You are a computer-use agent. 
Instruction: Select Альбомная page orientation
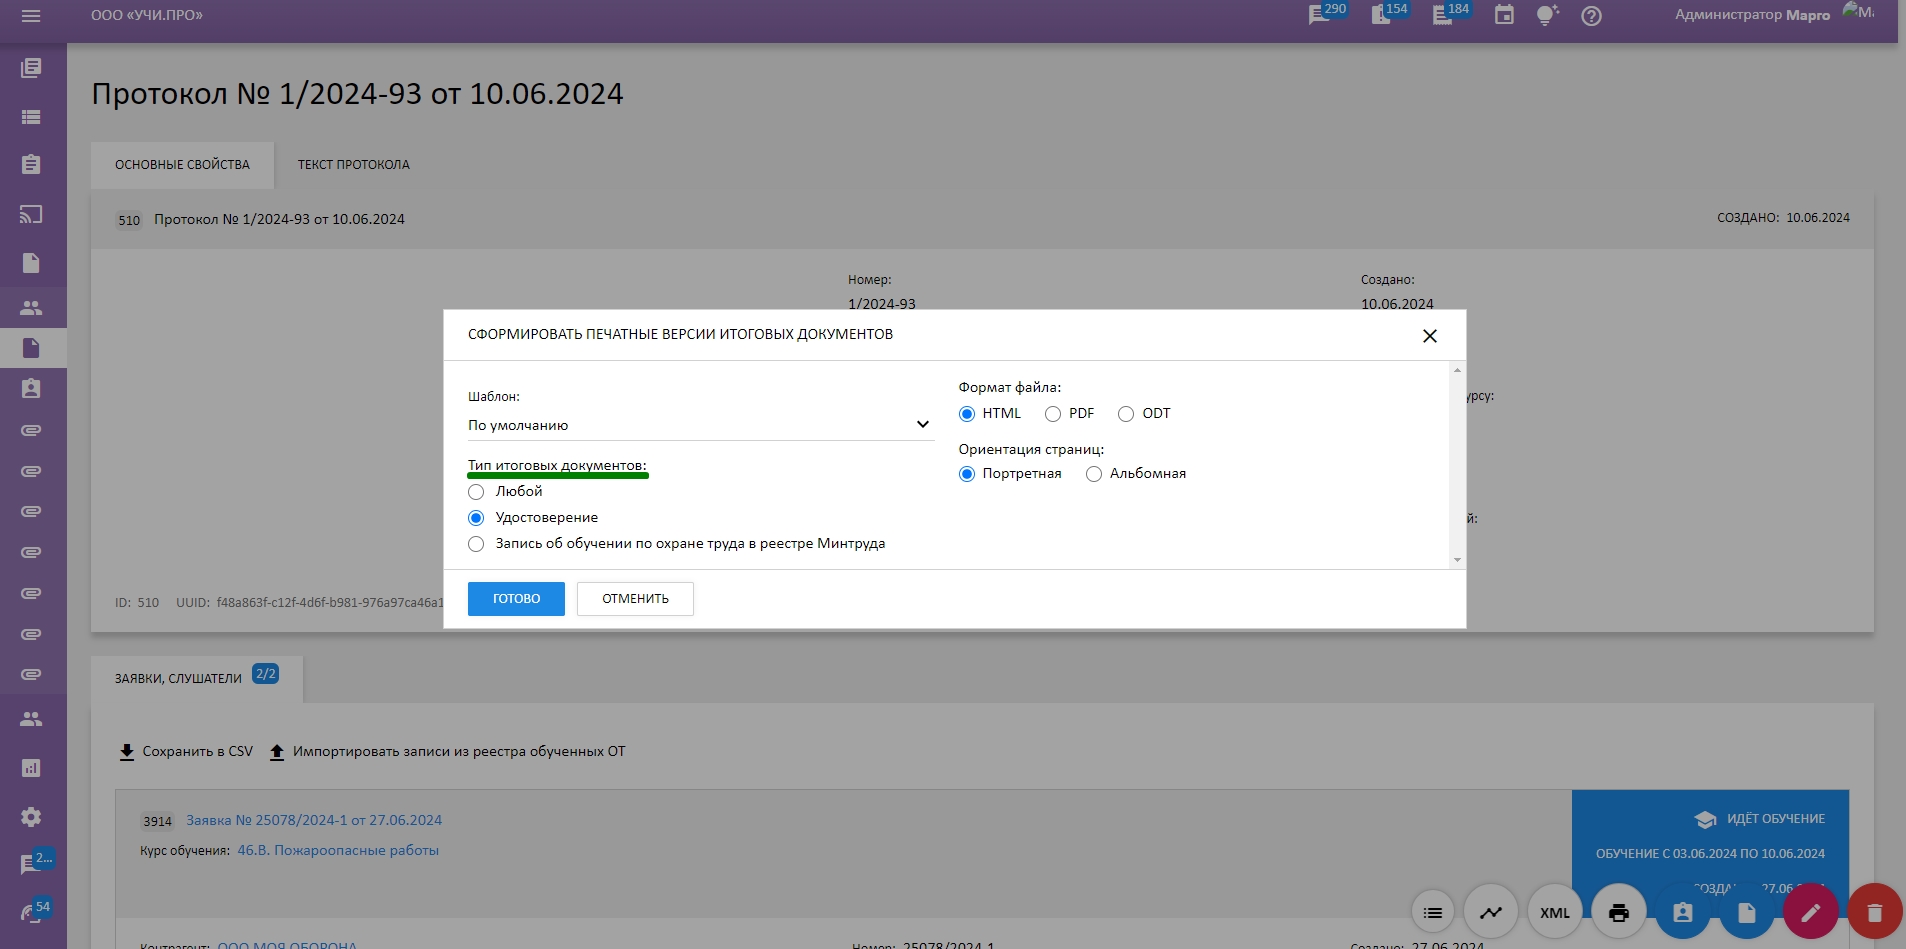tap(1094, 474)
